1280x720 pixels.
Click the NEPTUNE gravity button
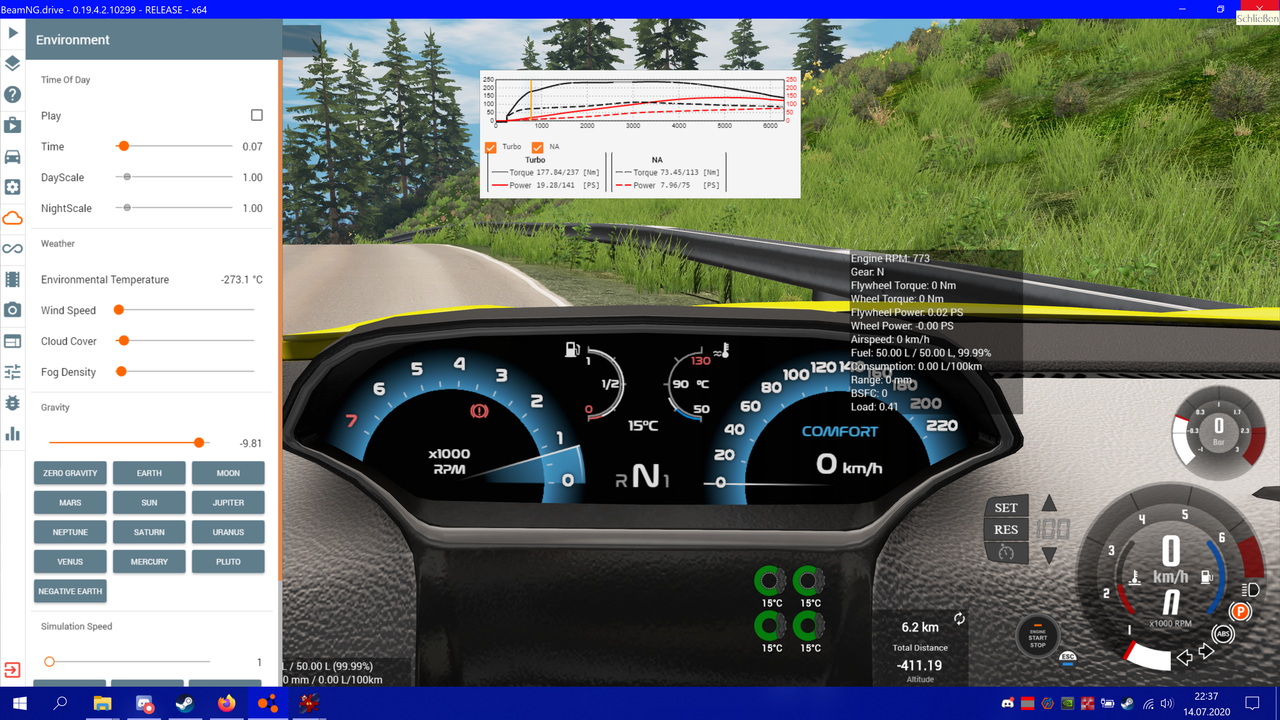tap(70, 532)
